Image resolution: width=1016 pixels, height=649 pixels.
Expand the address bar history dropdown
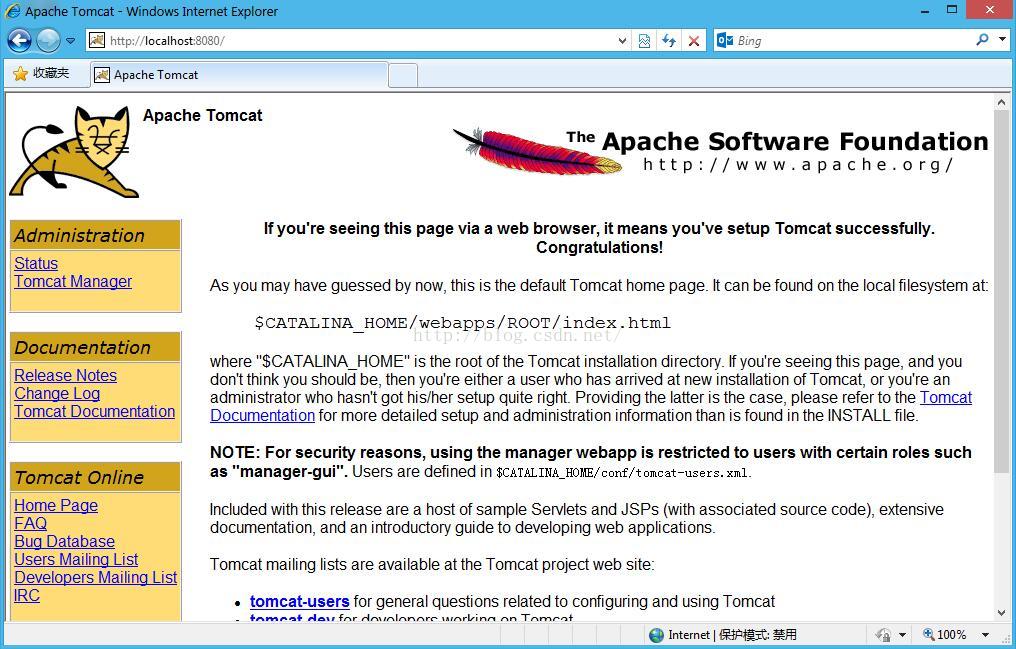pos(622,41)
